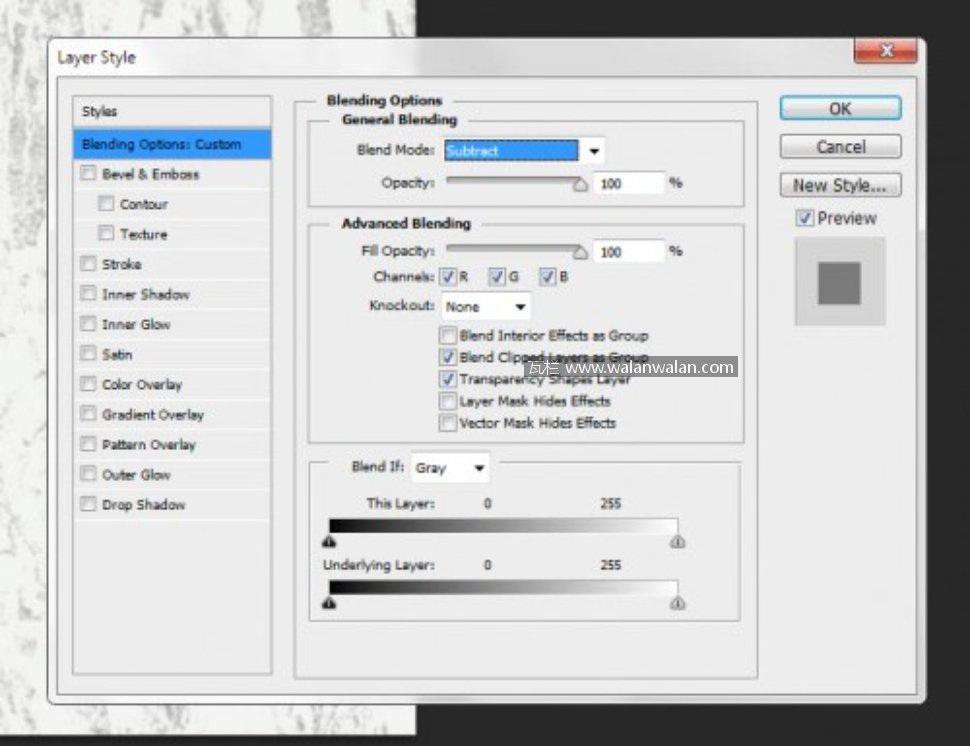Screen dimensions: 970x746
Task: Click Underlying Layer white point marker
Action: 678,603
